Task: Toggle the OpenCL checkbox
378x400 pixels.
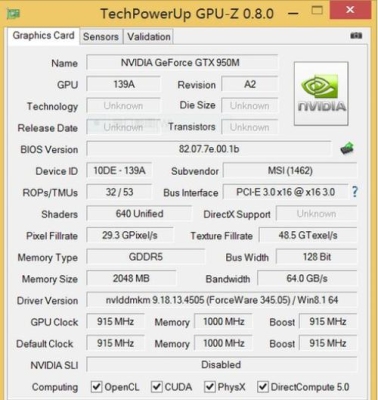Action: click(96, 387)
